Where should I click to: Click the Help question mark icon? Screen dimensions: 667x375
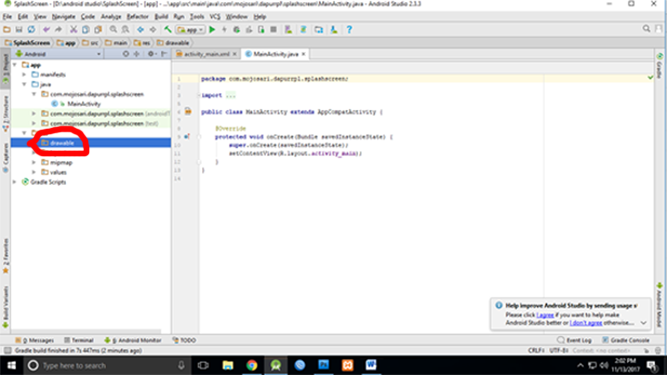[x=349, y=29]
